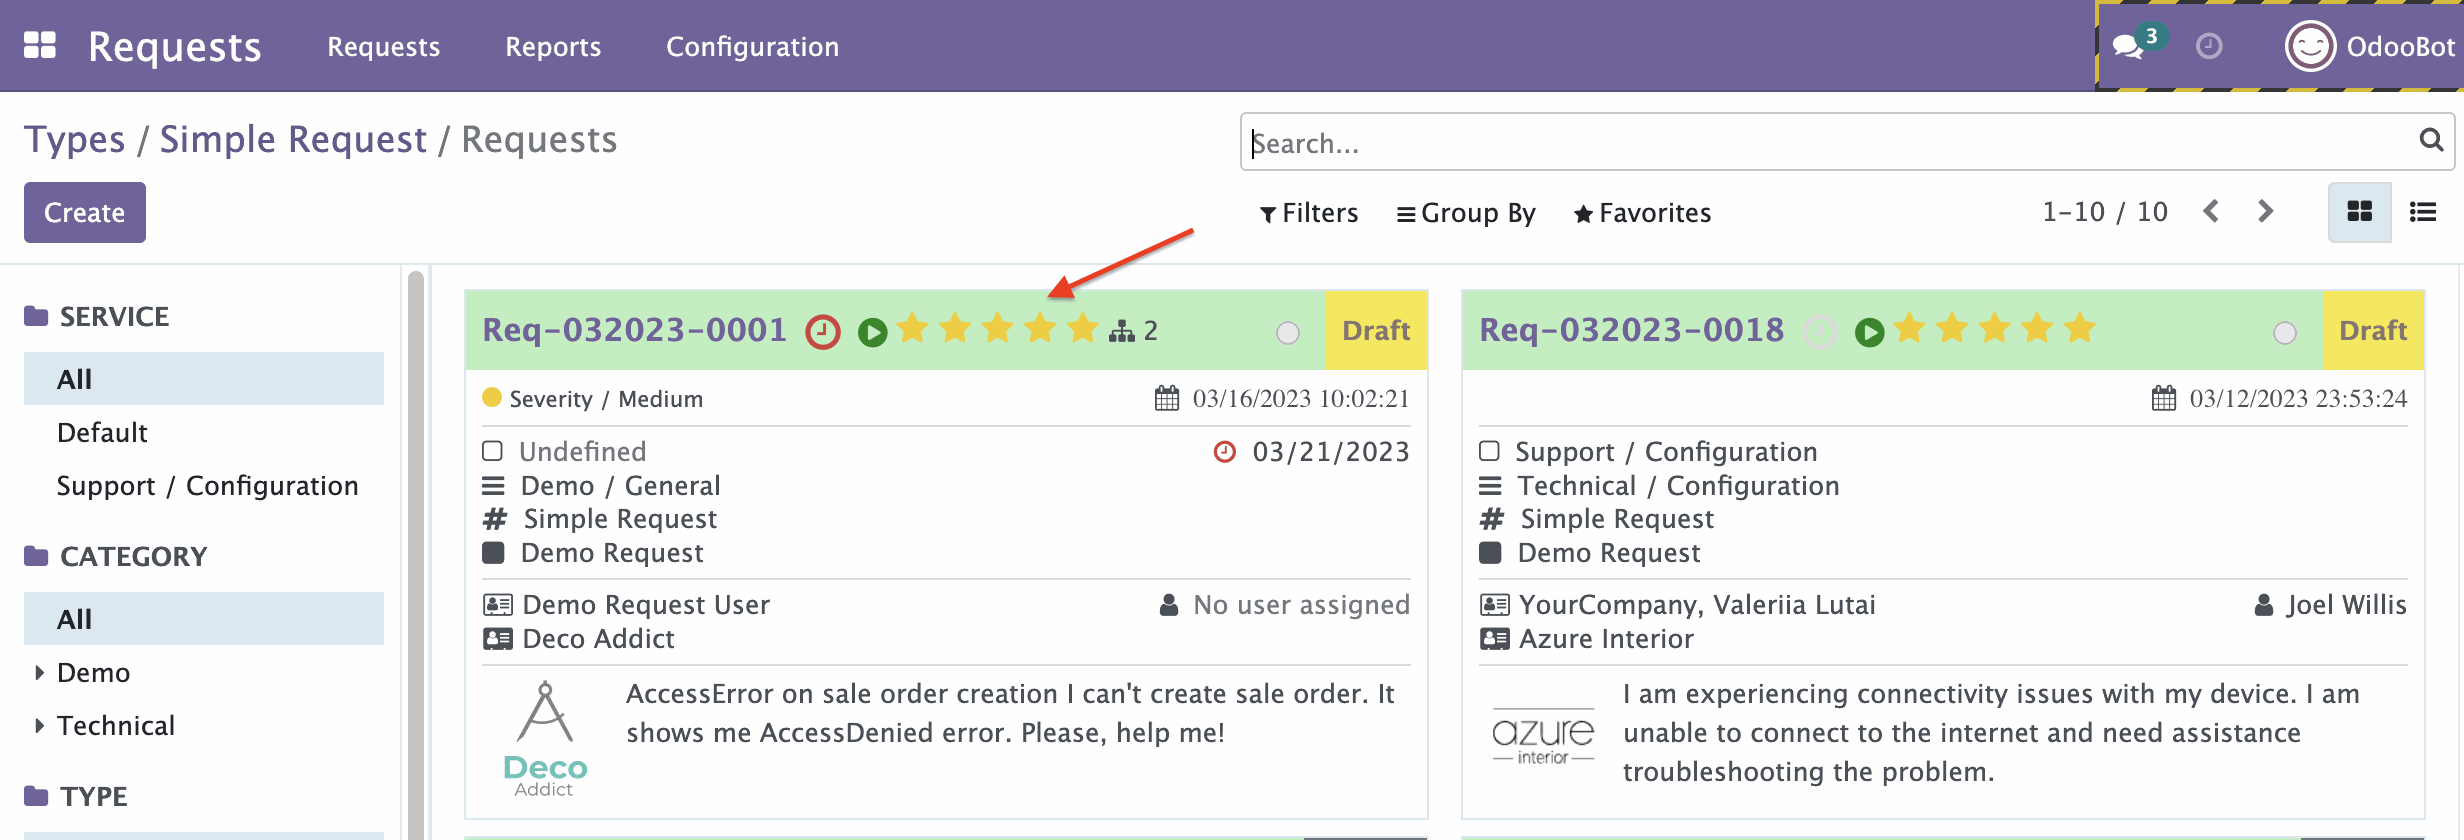Viewport: 2464px width, 840px height.
Task: Click the yellow Severity / Medium dot
Action: click(x=492, y=397)
